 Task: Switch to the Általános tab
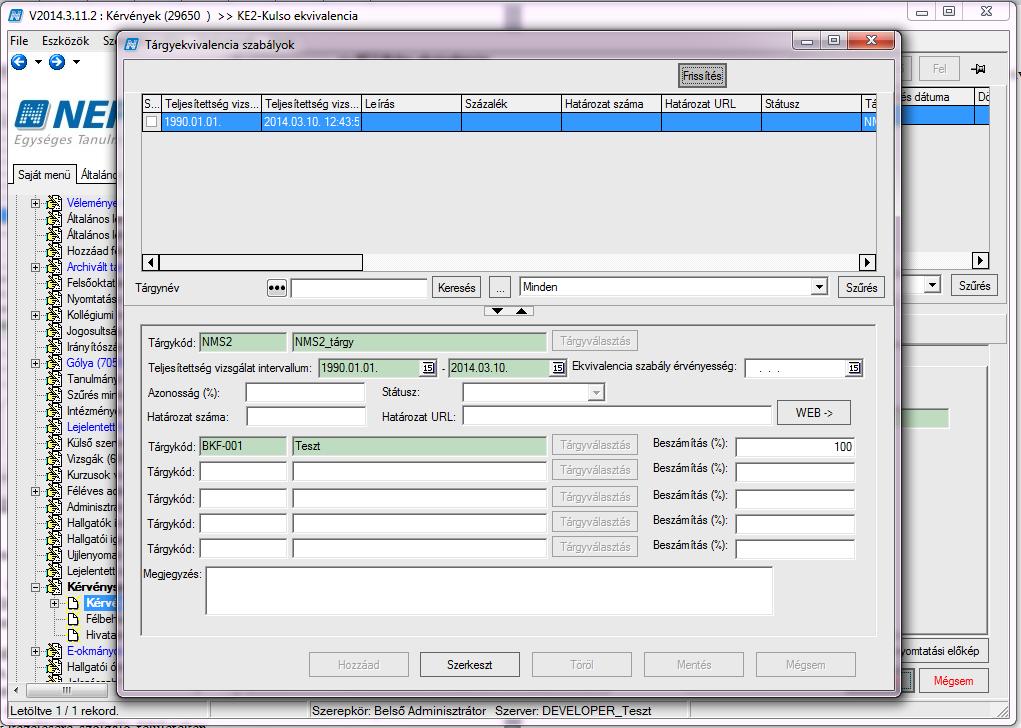(98, 175)
